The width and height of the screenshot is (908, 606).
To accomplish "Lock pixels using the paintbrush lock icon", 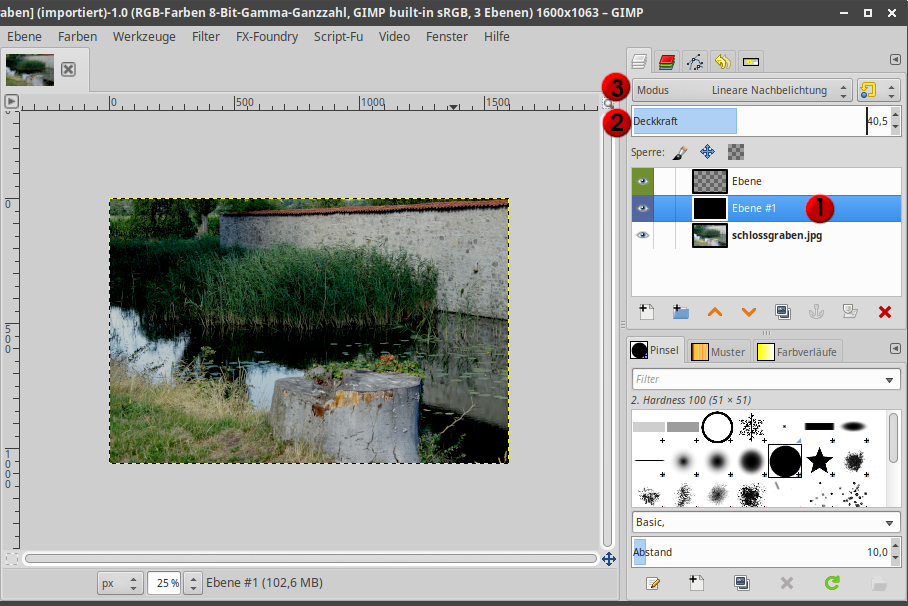I will 679,152.
